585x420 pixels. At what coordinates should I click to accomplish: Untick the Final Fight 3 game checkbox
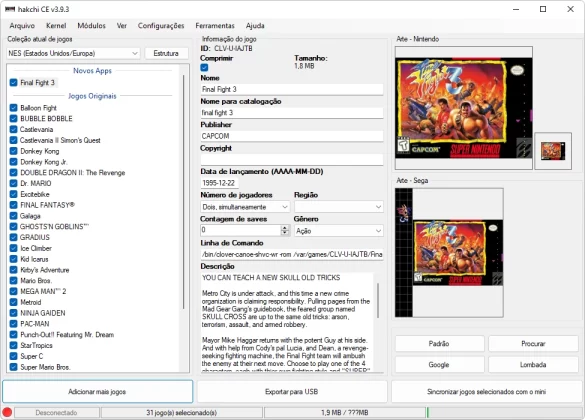point(13,82)
